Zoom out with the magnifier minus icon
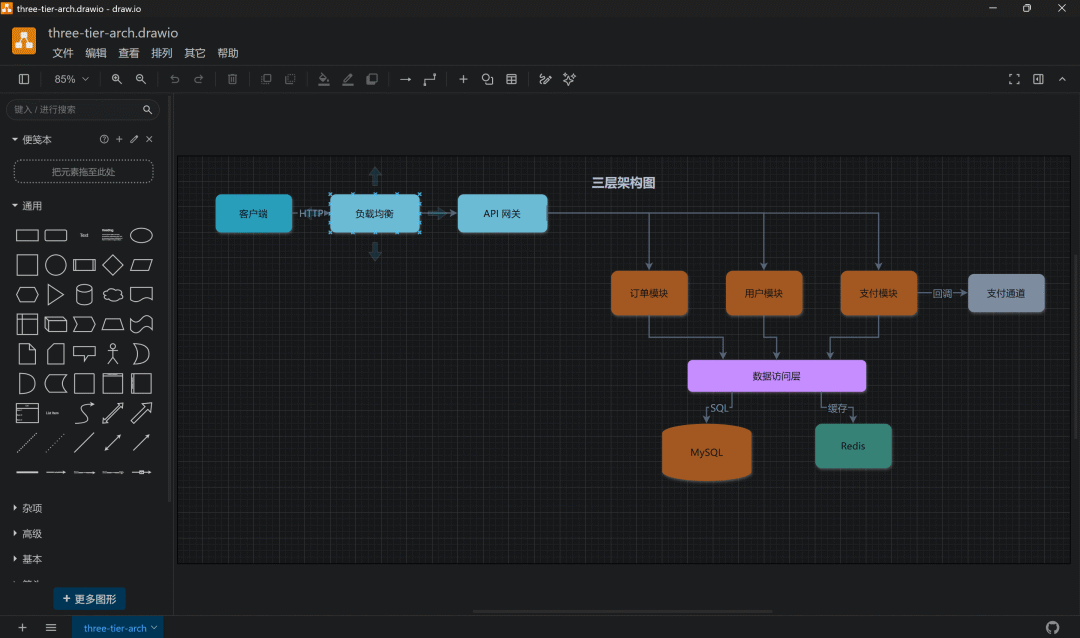The height and width of the screenshot is (638, 1080). coord(141,79)
